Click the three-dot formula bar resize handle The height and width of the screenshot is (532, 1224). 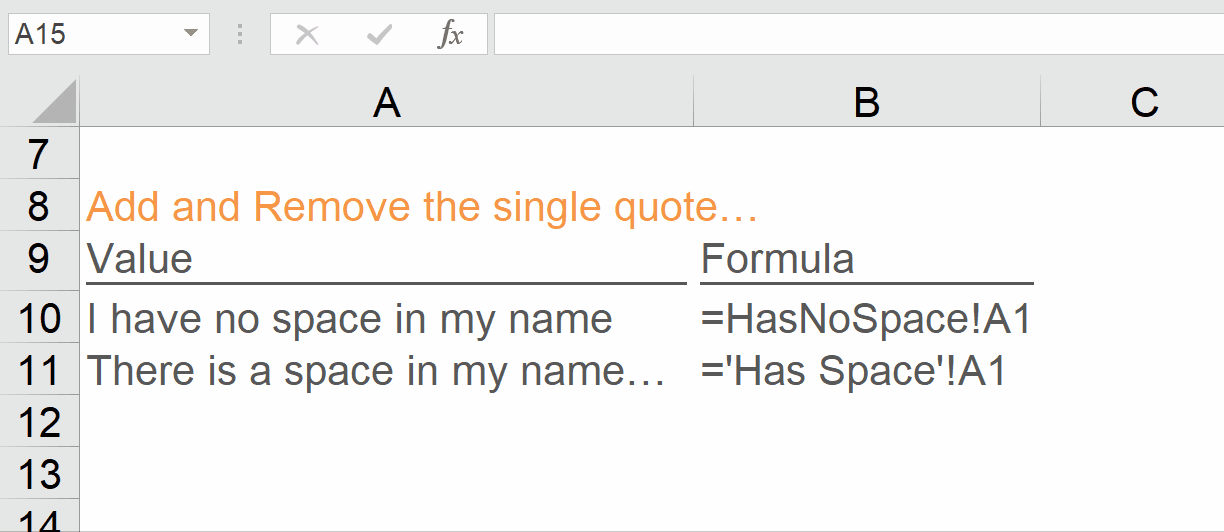[240, 35]
